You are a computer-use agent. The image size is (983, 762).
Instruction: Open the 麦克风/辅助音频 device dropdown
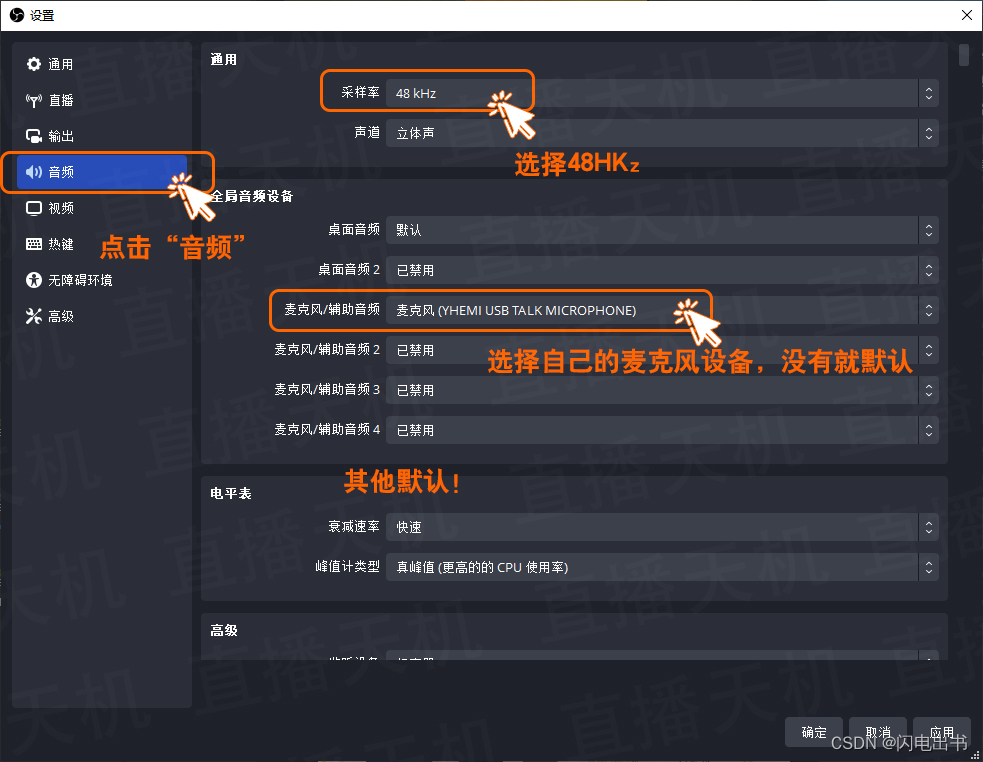[x=662, y=310]
